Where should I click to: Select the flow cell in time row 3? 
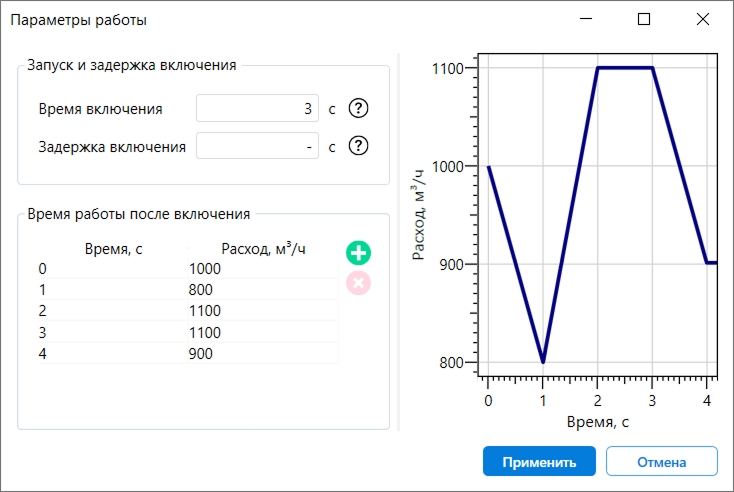coord(263,332)
